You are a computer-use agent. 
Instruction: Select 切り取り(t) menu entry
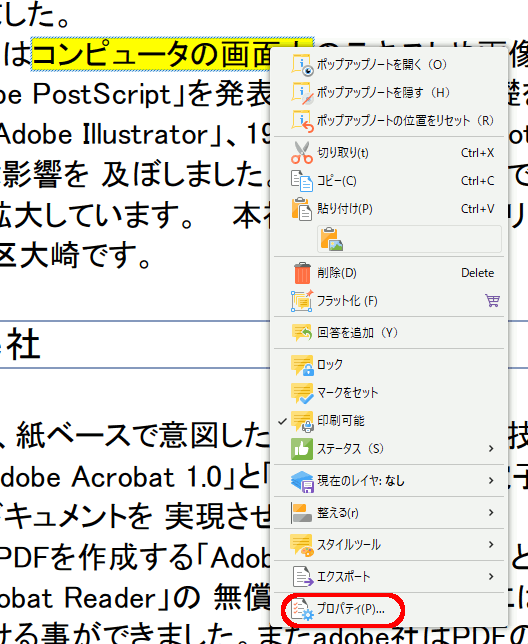(x=388, y=153)
